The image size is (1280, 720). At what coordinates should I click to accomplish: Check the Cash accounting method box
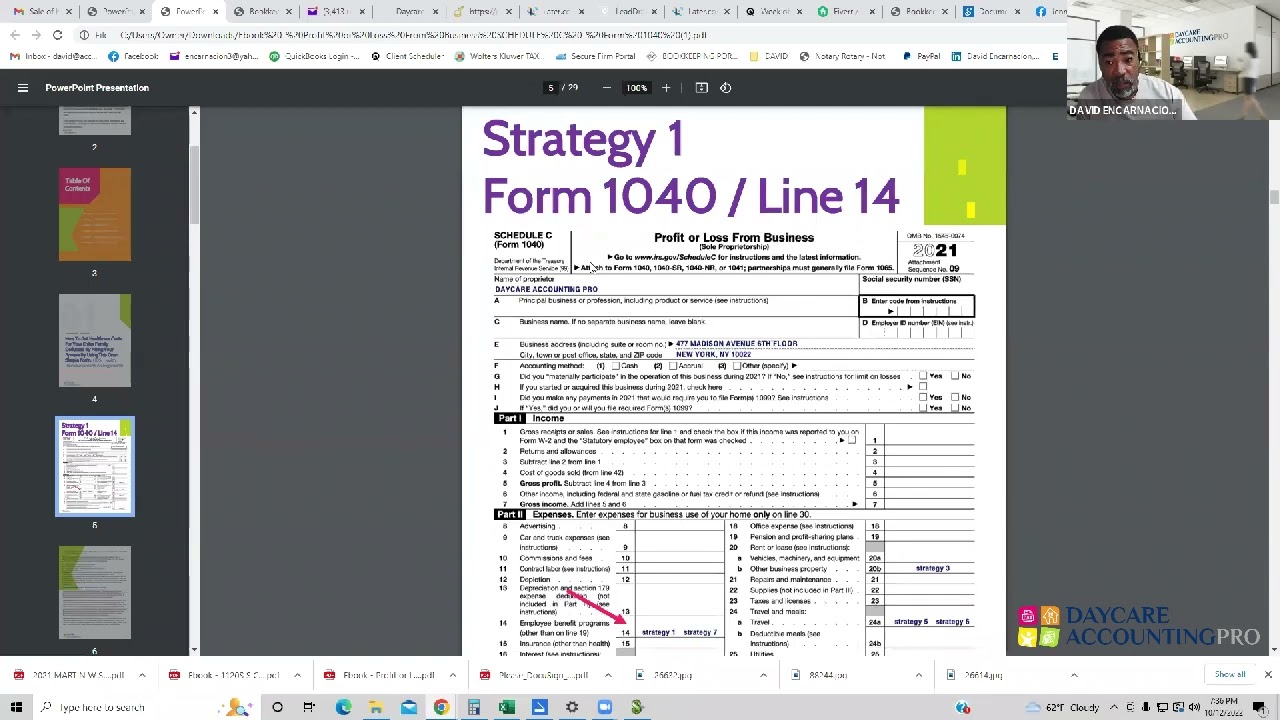click(615, 366)
